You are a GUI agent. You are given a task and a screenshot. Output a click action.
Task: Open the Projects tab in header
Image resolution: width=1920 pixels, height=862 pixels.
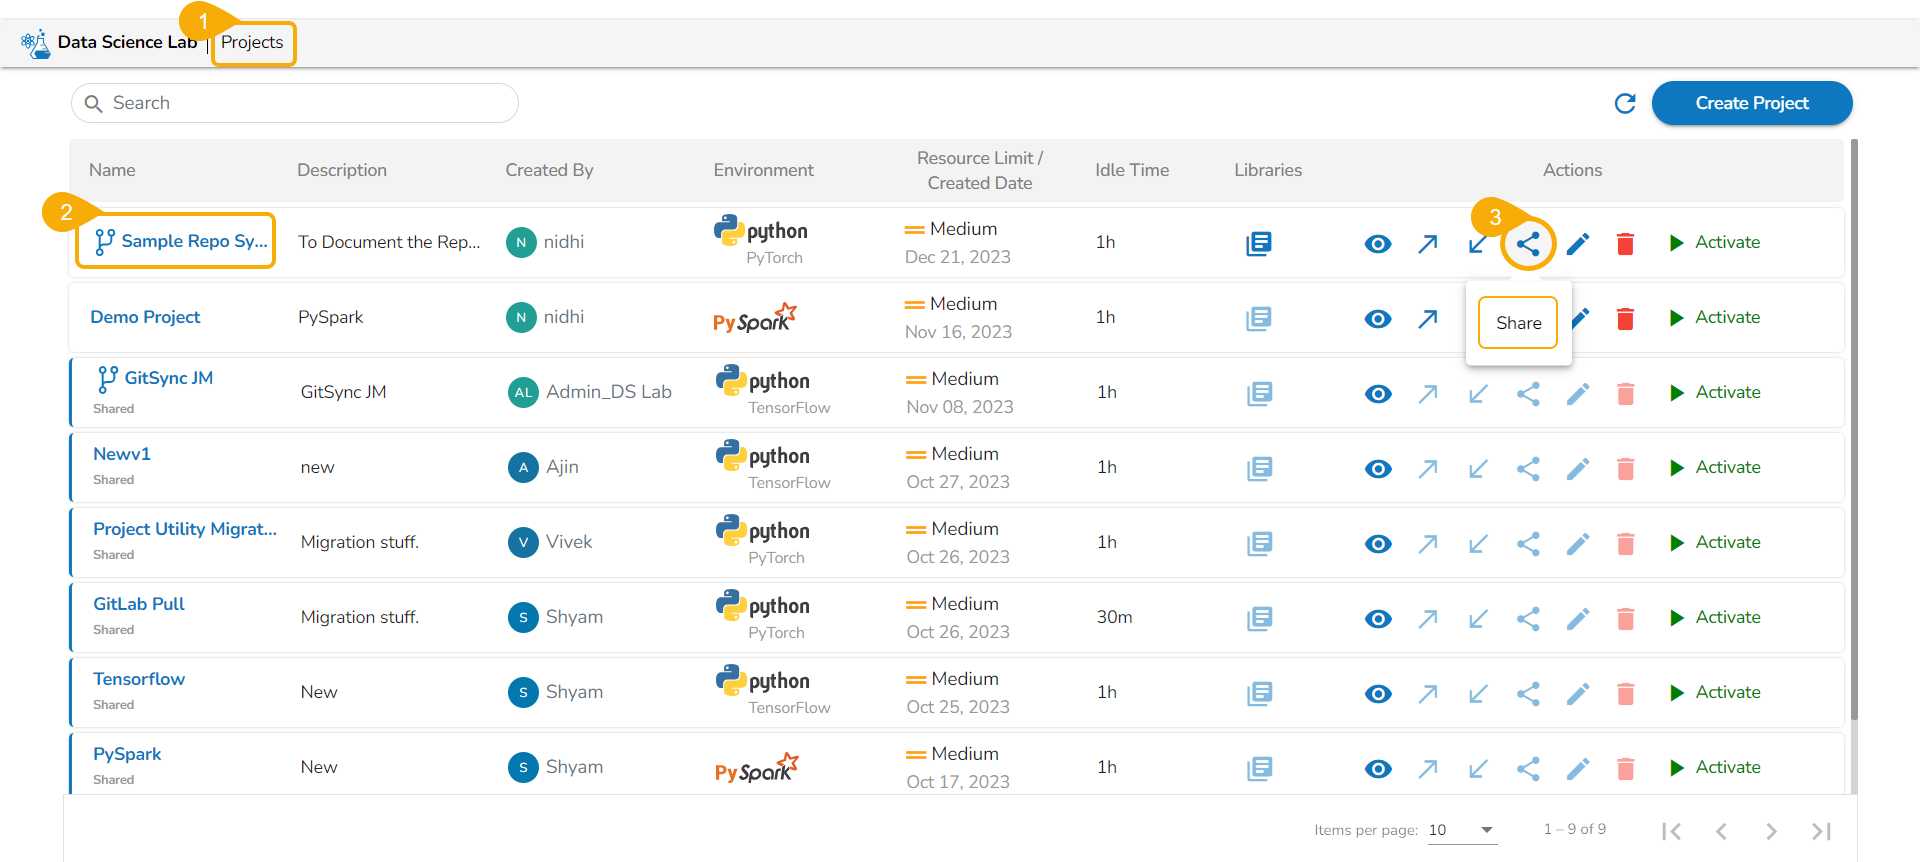[x=252, y=43]
